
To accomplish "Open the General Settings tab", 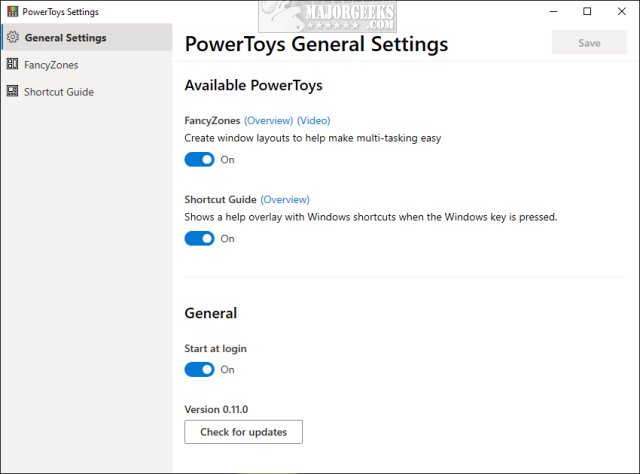I will click(x=65, y=38).
